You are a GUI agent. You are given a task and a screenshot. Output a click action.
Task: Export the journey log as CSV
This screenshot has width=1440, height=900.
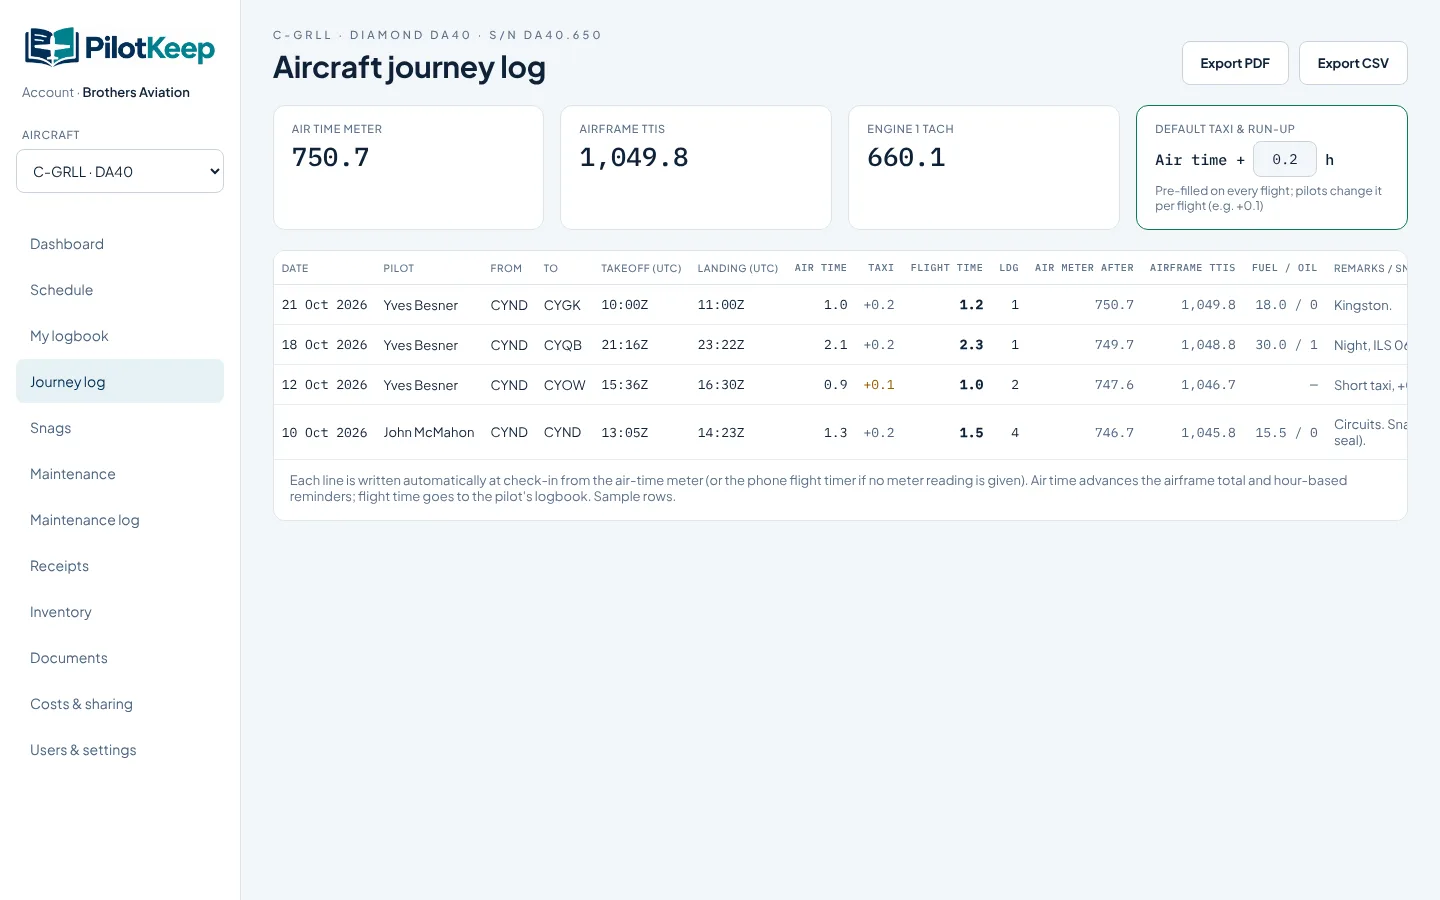(1353, 63)
